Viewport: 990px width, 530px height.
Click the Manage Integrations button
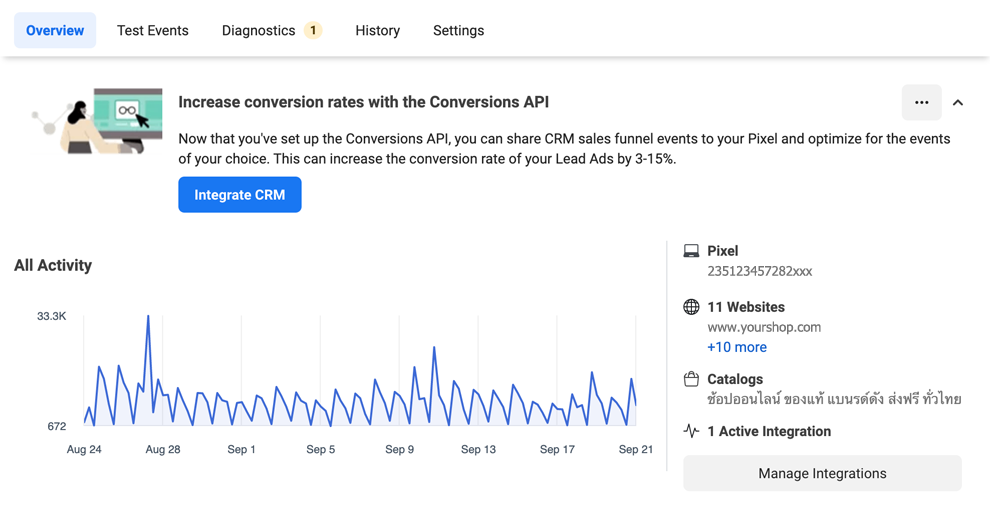[822, 473]
